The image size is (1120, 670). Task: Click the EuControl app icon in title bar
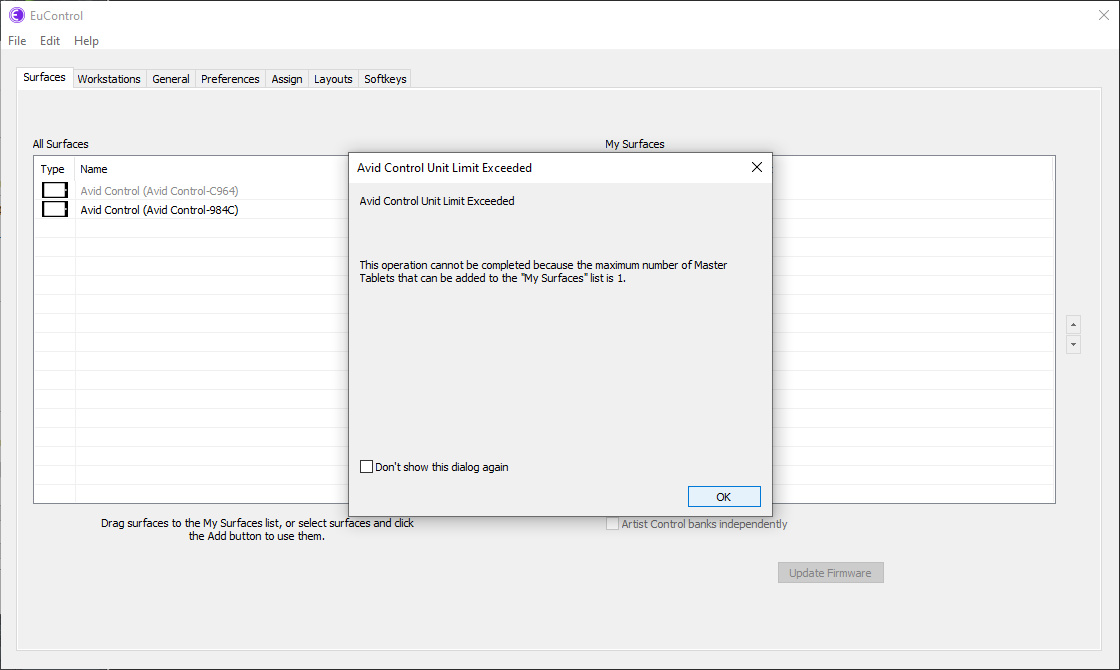coord(16,15)
